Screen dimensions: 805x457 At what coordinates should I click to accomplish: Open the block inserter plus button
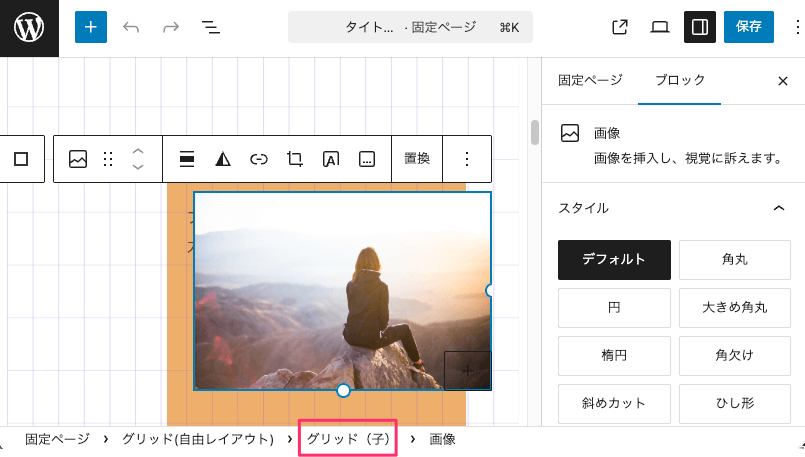[90, 27]
